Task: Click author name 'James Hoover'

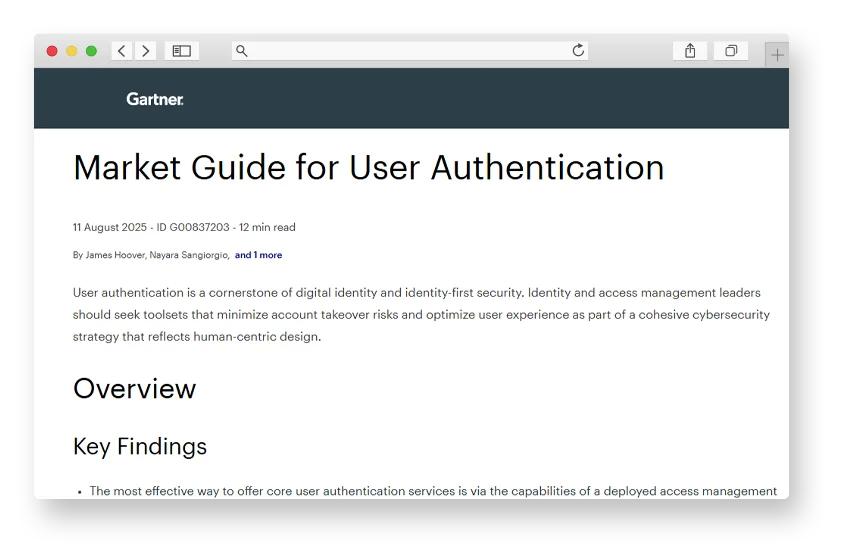Action: 115,255
